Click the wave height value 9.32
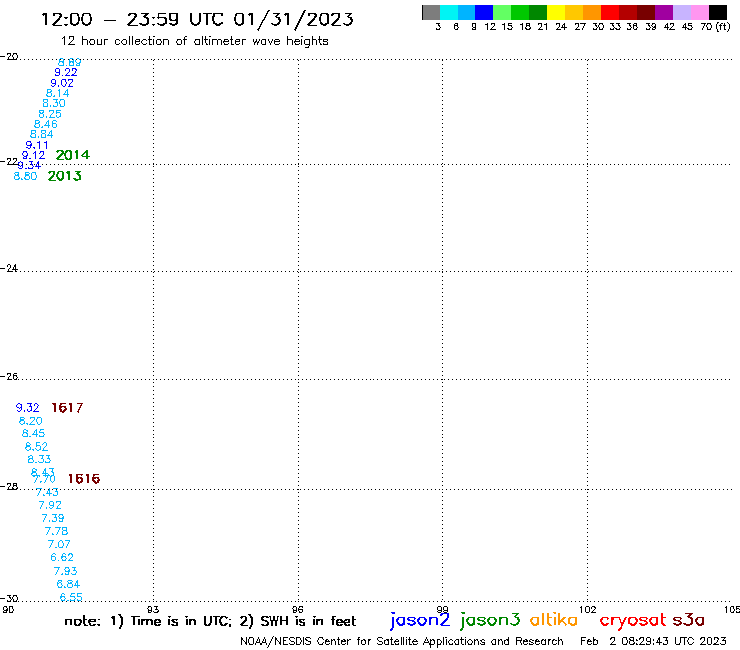 [x=27, y=408]
